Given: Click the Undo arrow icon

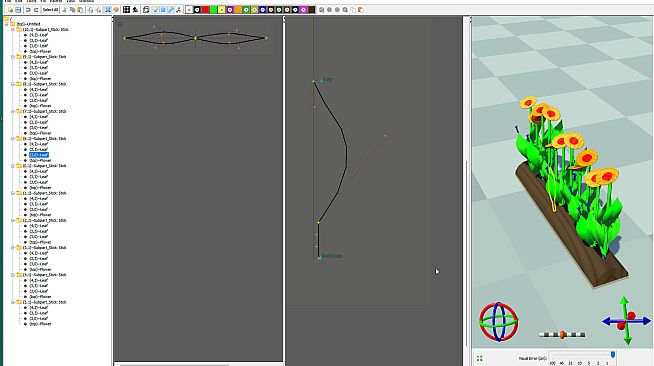Looking at the screenshot, I should pos(28,10).
